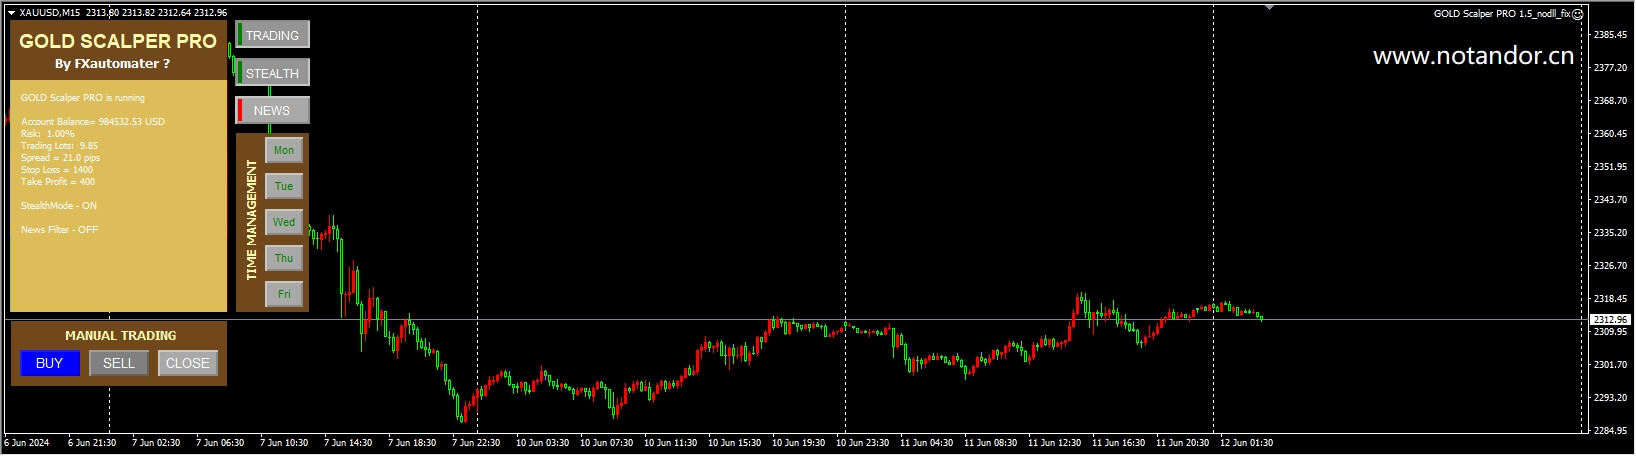Toggle Mon in Time Management
The image size is (1636, 456).
[x=284, y=150]
